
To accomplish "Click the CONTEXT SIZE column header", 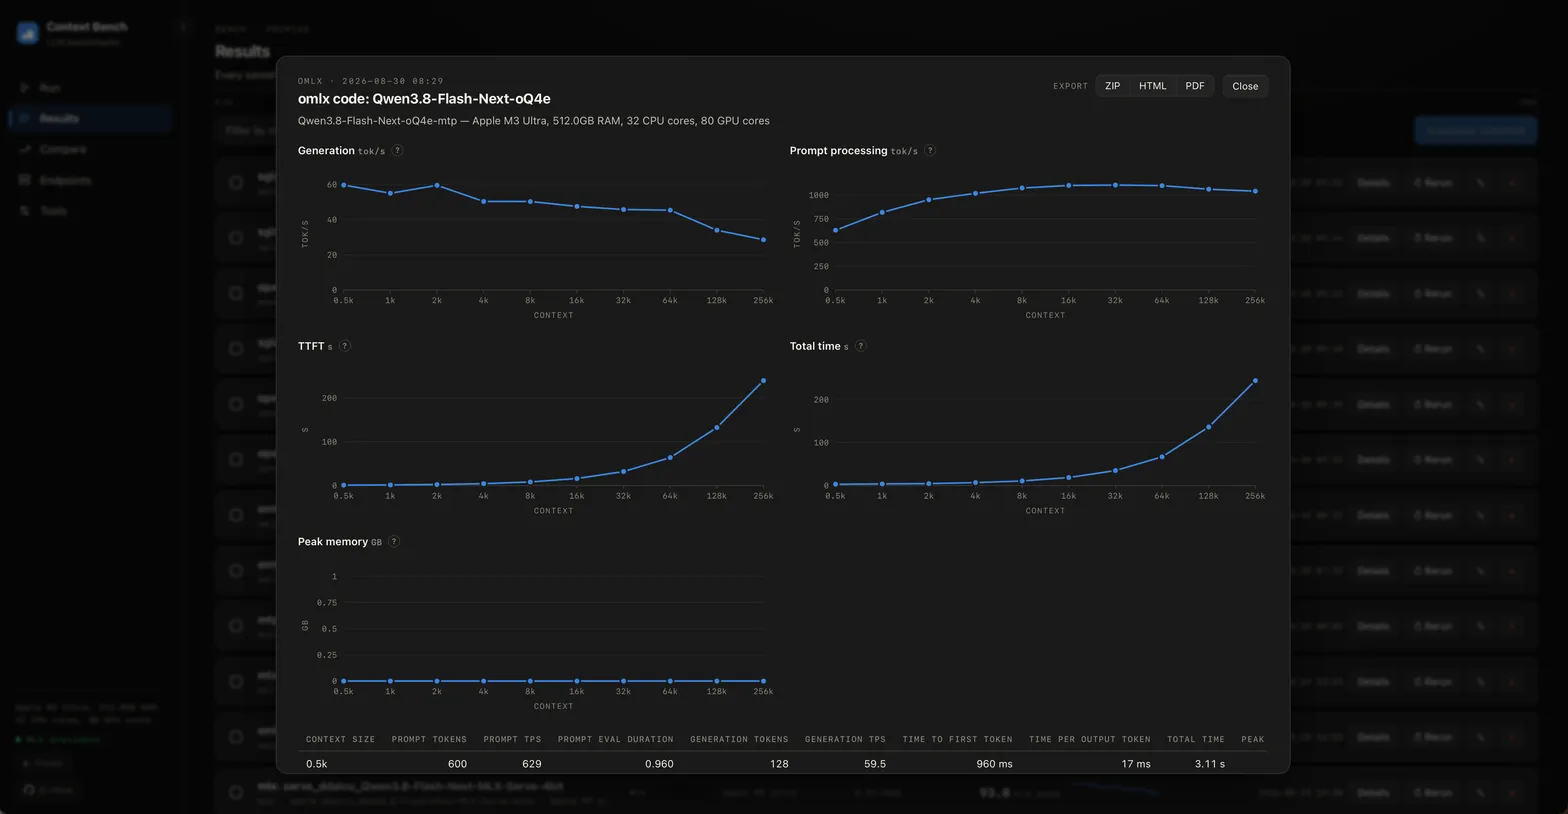I will coord(340,739).
